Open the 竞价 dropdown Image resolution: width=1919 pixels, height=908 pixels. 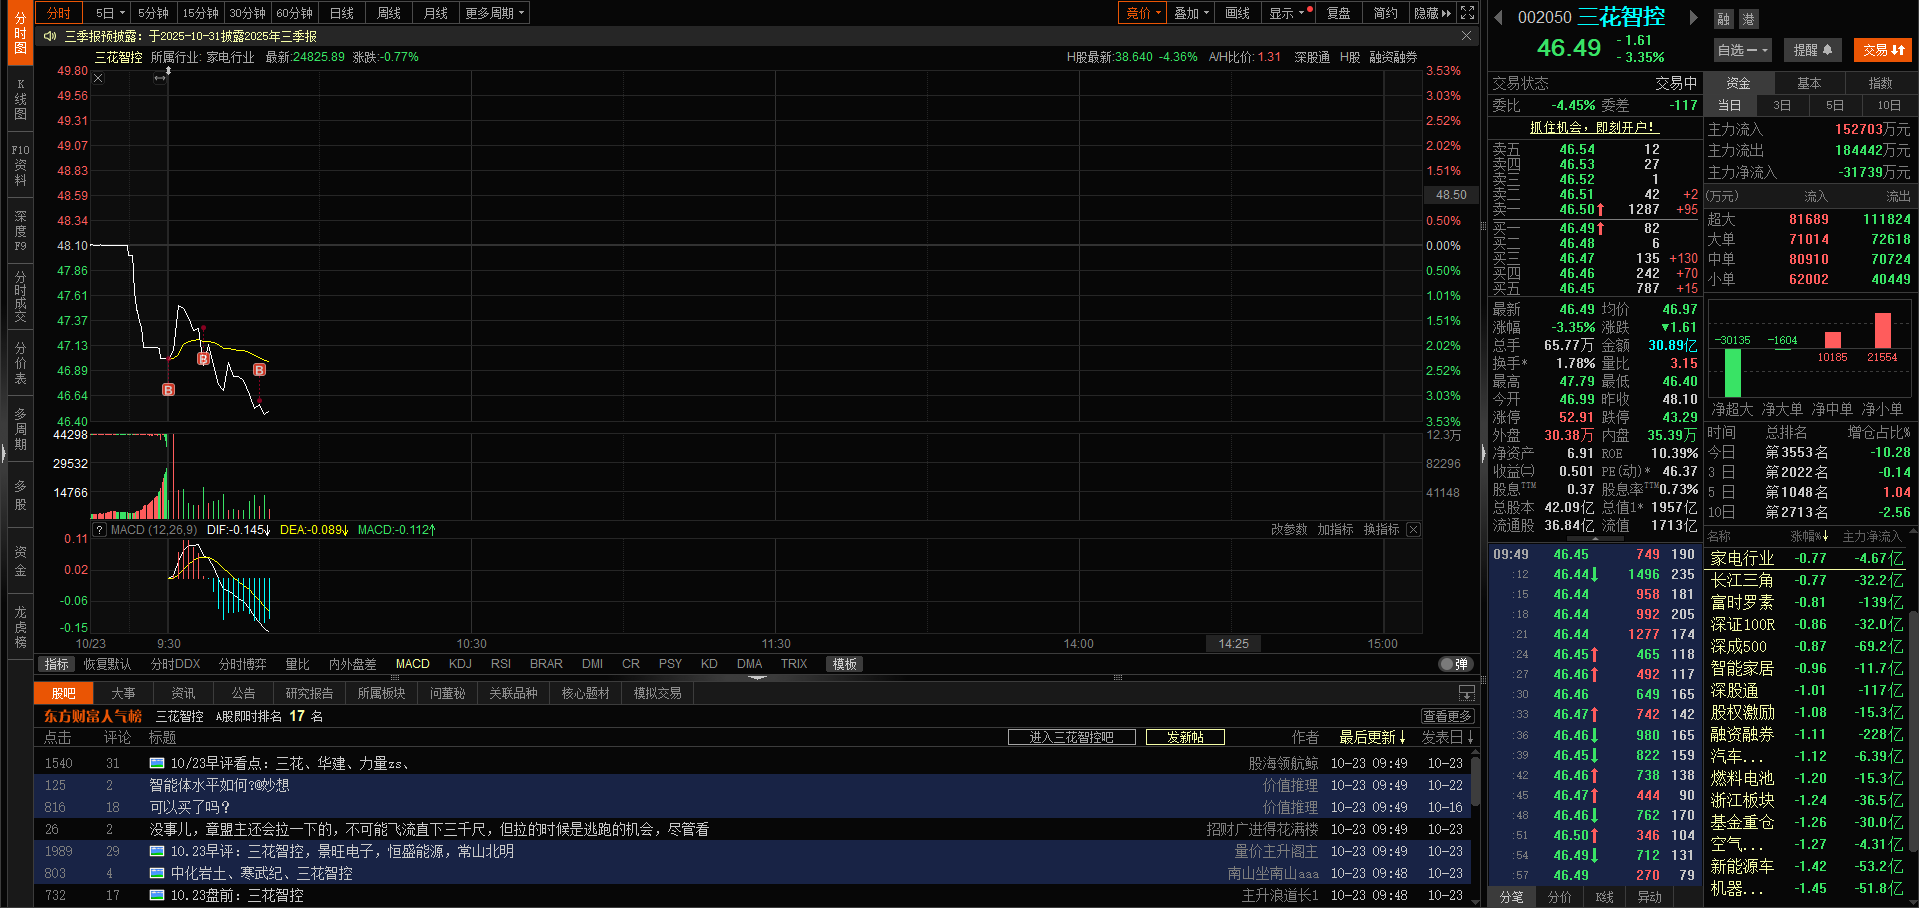1144,13
